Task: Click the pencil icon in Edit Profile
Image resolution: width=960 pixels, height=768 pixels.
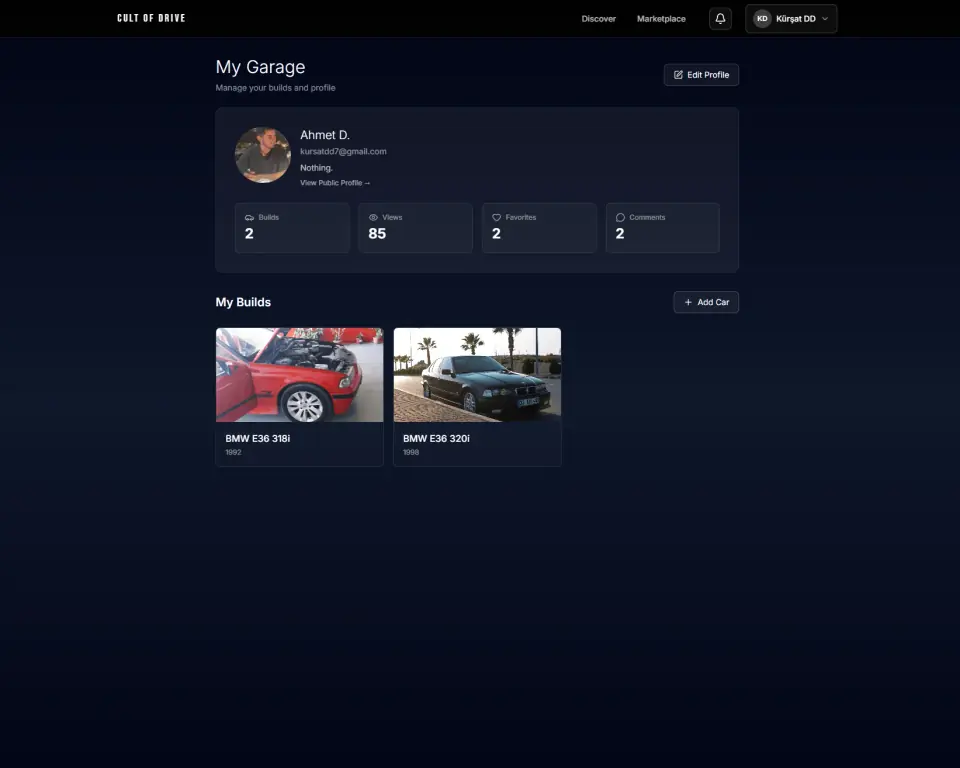Action: 678,75
